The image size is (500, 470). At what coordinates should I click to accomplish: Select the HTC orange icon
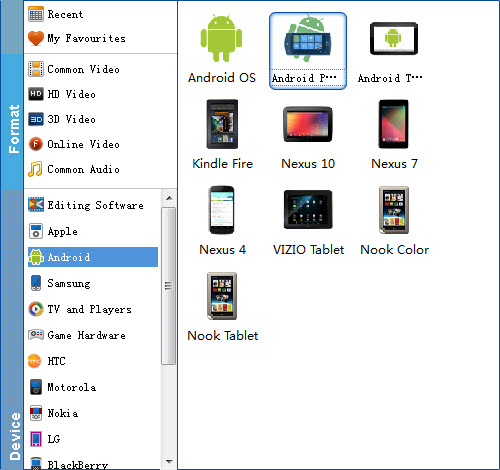click(35, 361)
